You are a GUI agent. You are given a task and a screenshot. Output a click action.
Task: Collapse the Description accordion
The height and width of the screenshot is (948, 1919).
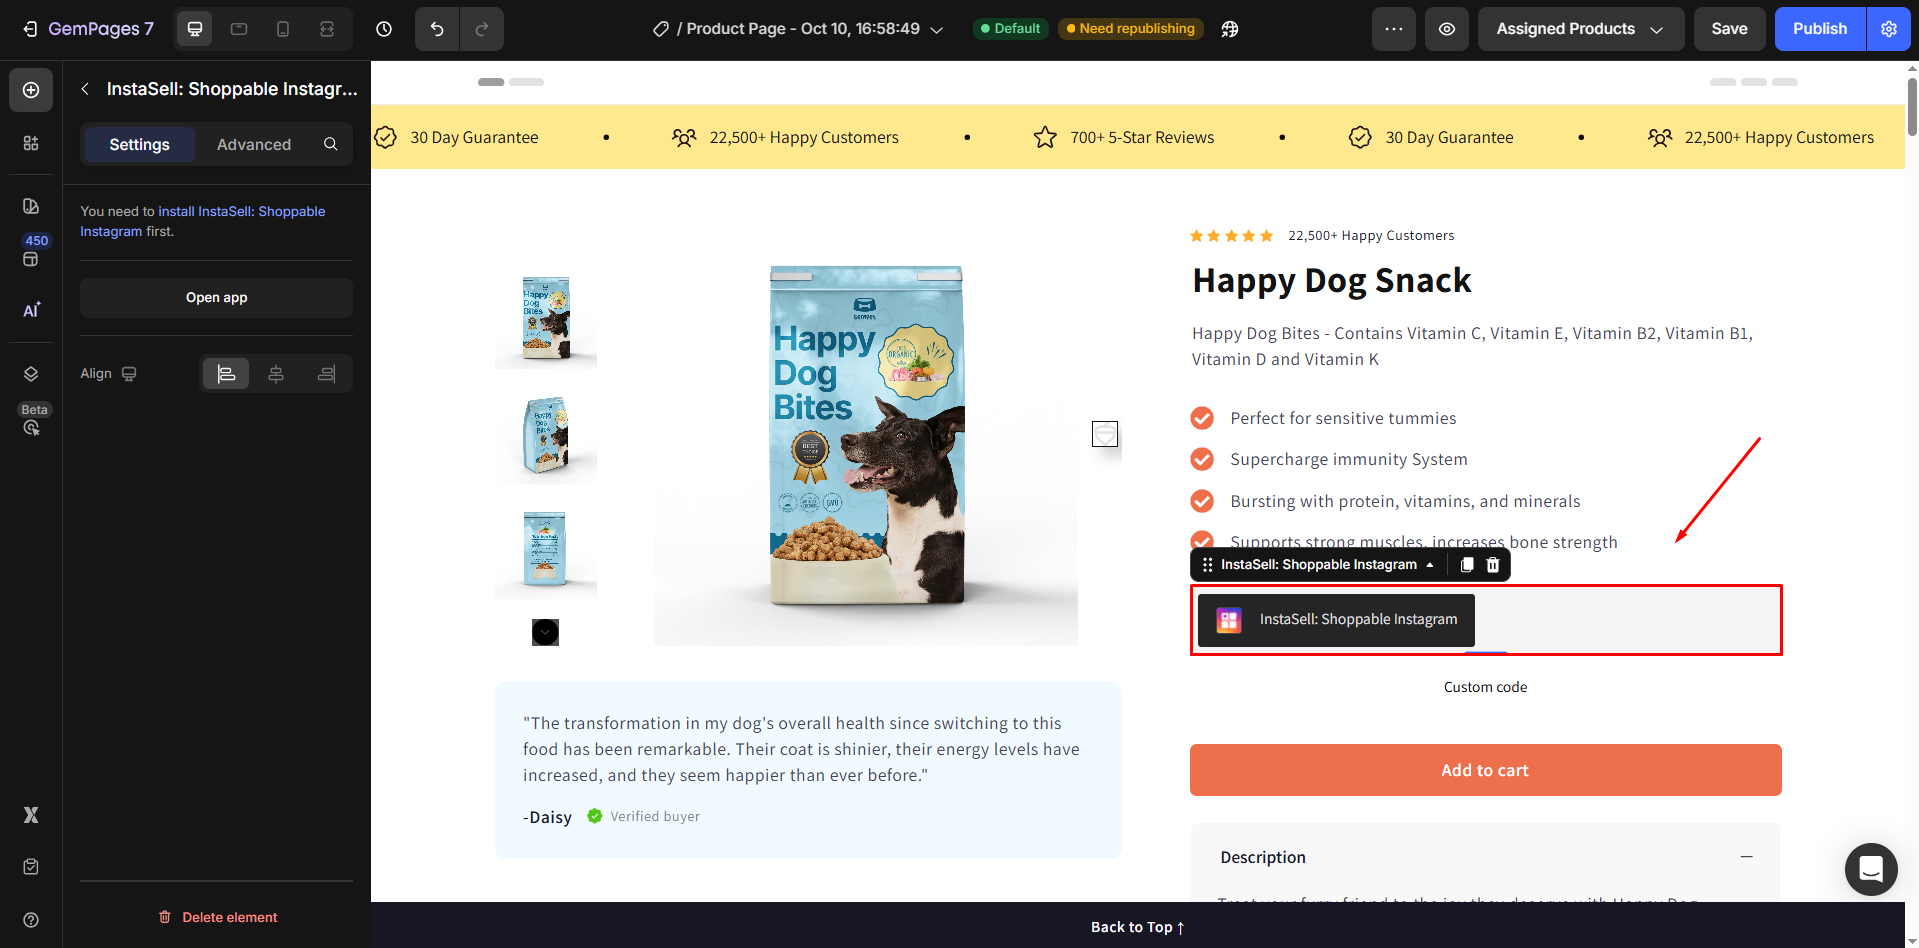(x=1746, y=857)
